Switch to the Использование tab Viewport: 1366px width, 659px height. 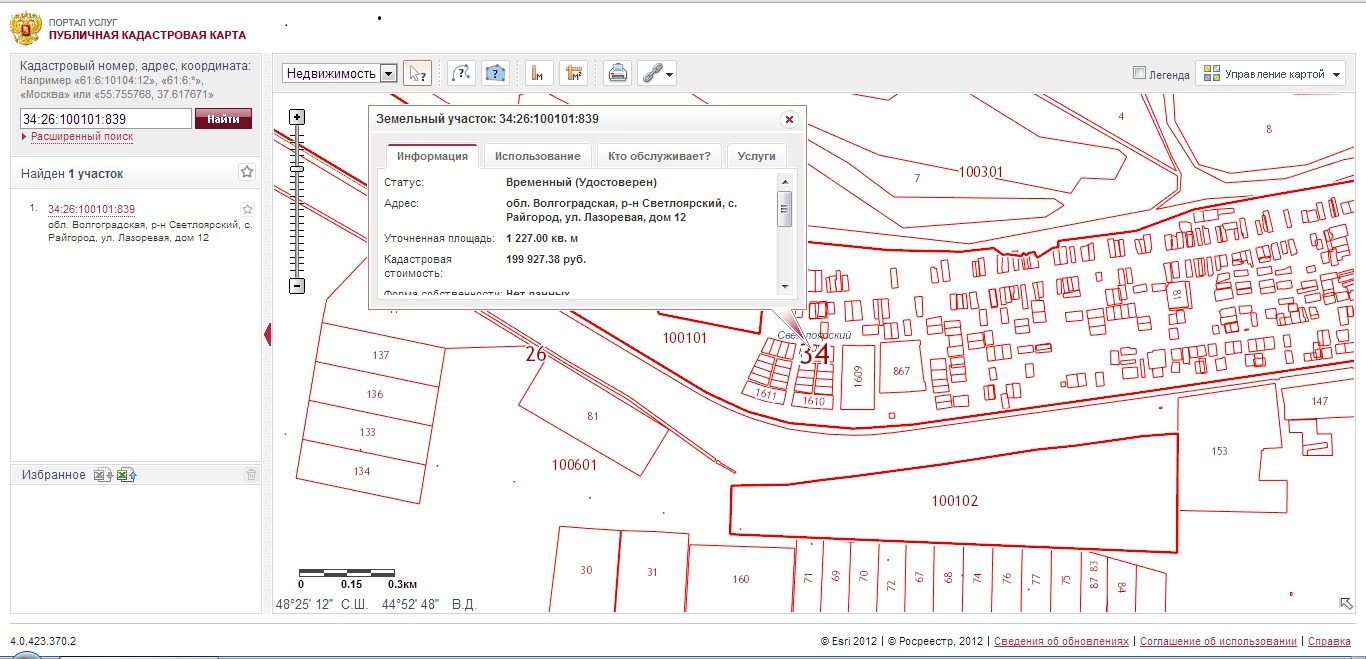pos(537,156)
